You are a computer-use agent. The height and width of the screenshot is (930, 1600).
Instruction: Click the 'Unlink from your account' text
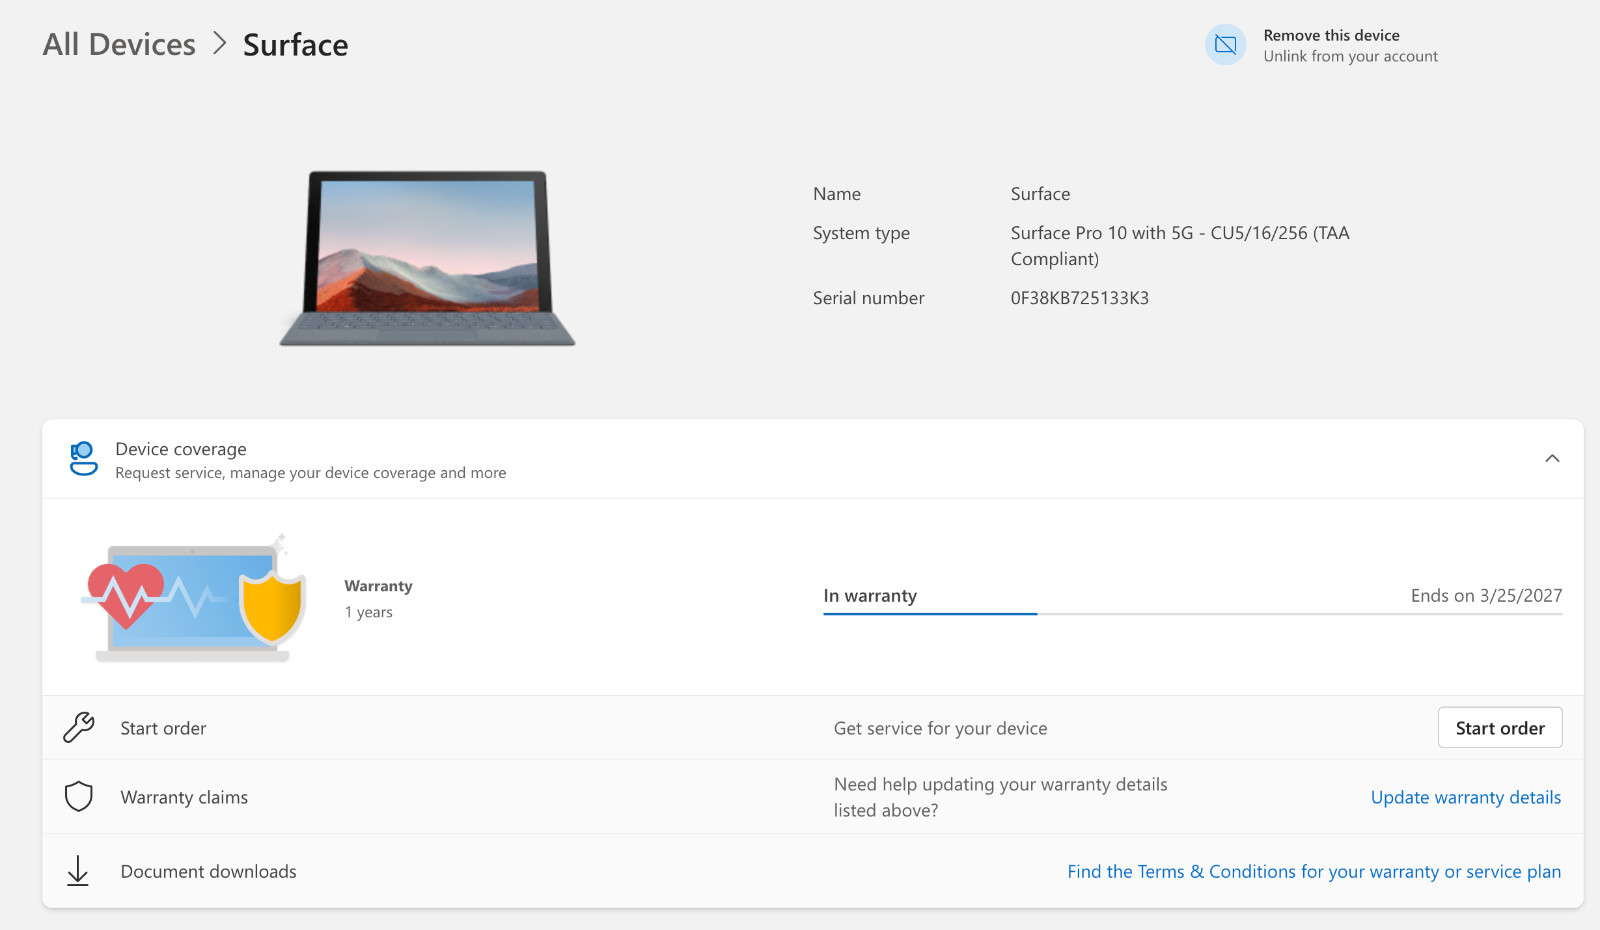point(1350,56)
